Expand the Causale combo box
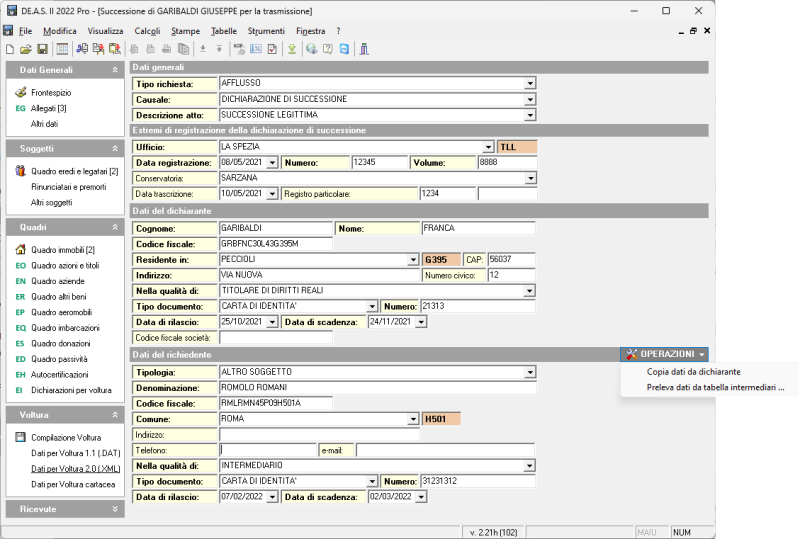This screenshot has height=539, width=800. point(530,100)
